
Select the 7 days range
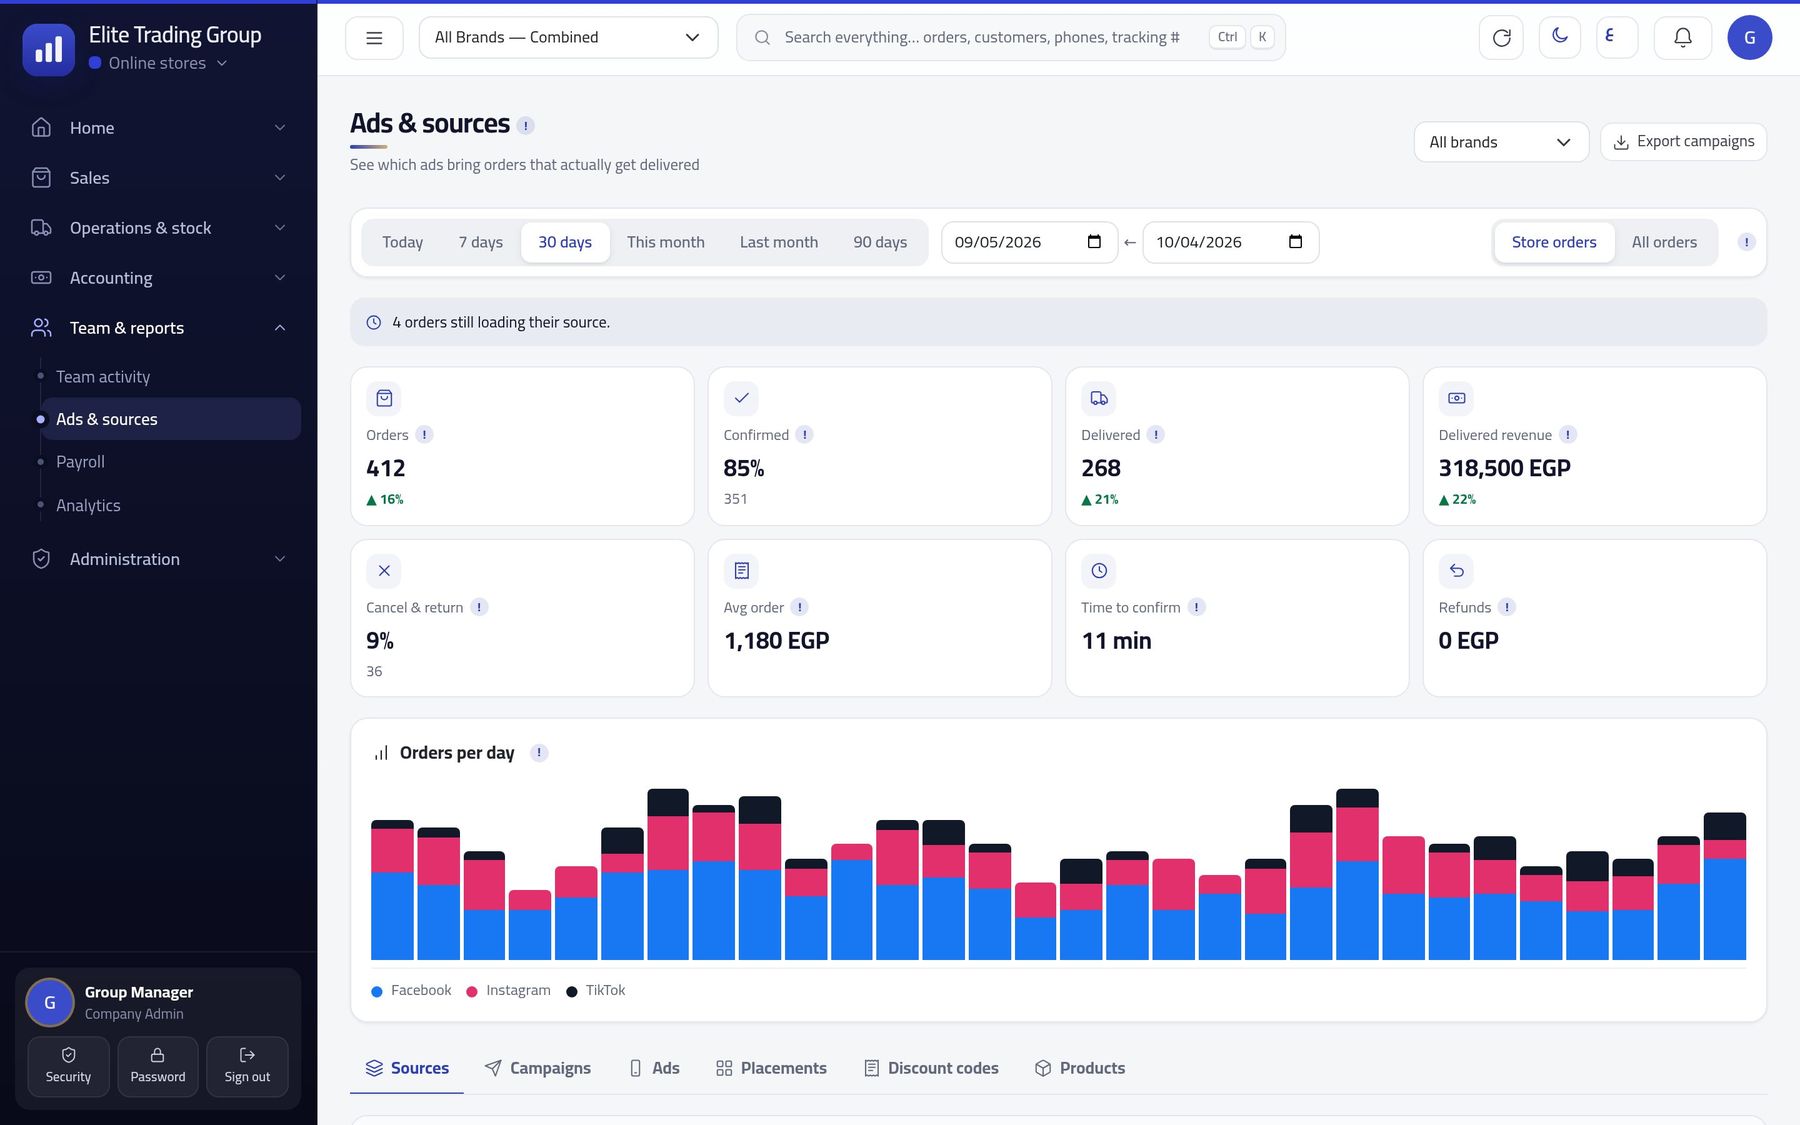pyautogui.click(x=481, y=242)
